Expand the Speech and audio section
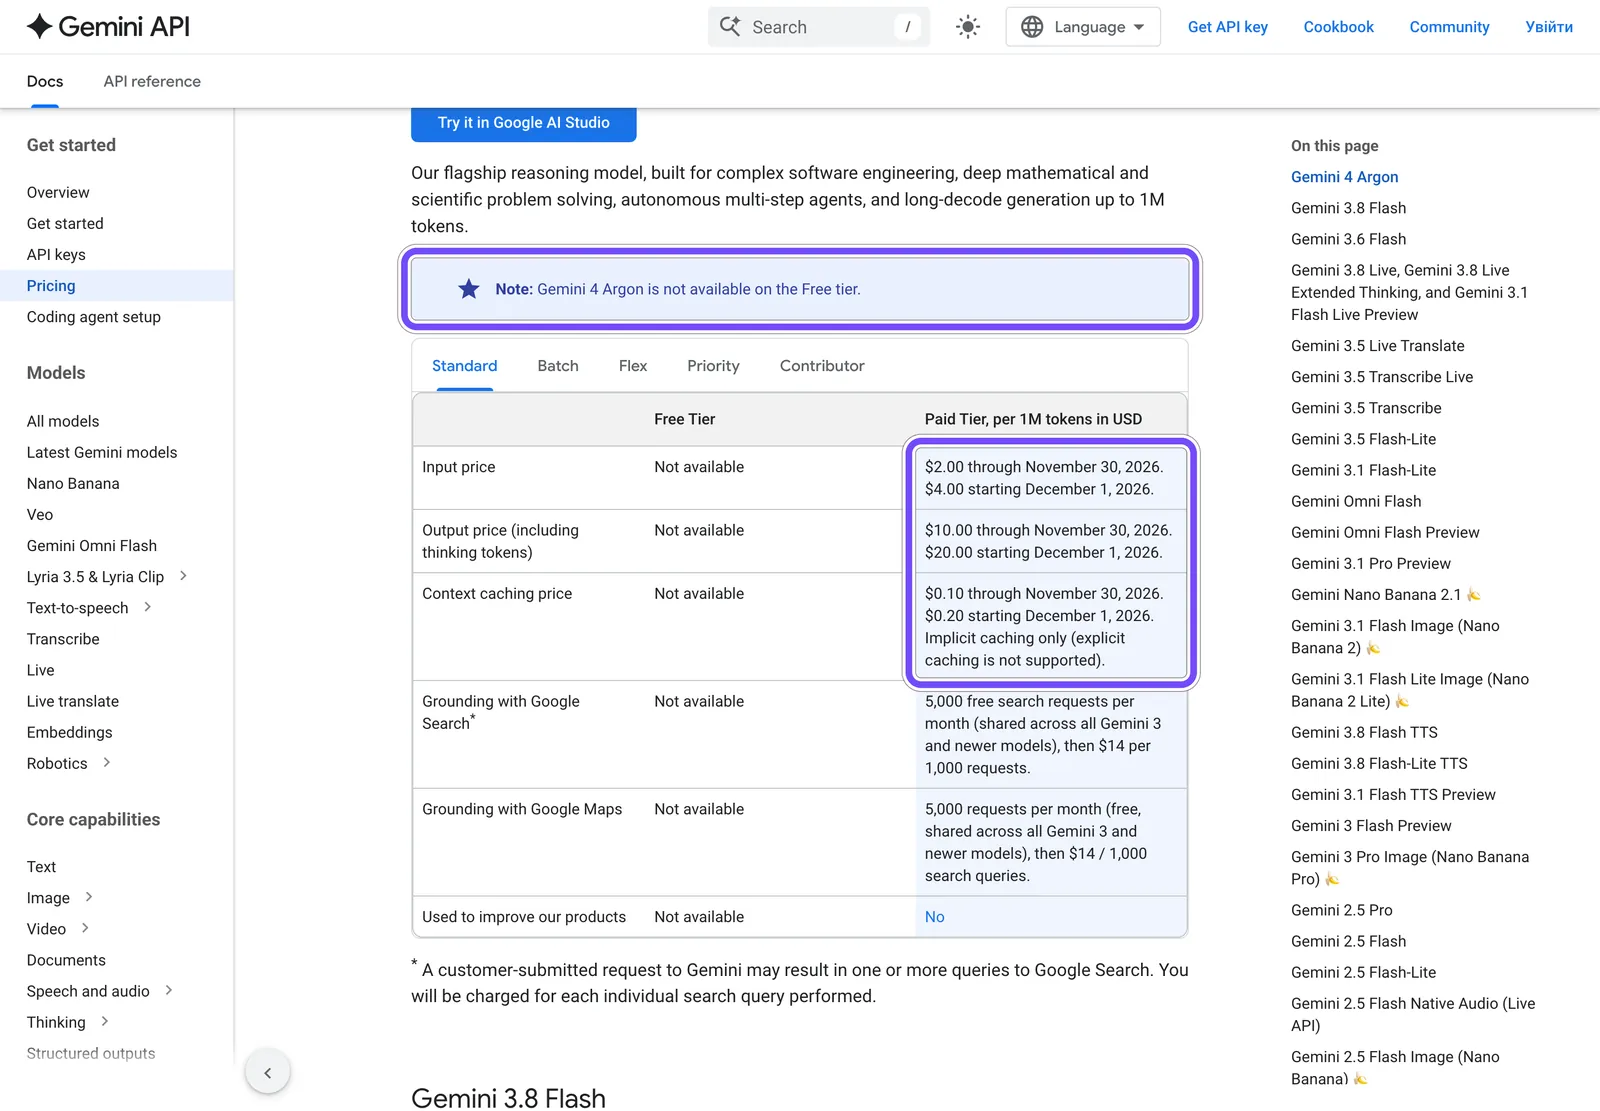This screenshot has height=1111, width=1600. click(x=168, y=990)
